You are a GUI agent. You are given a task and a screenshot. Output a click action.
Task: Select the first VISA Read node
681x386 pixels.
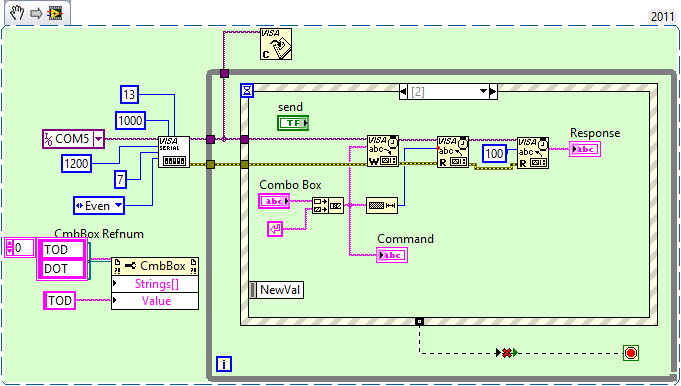tap(453, 152)
